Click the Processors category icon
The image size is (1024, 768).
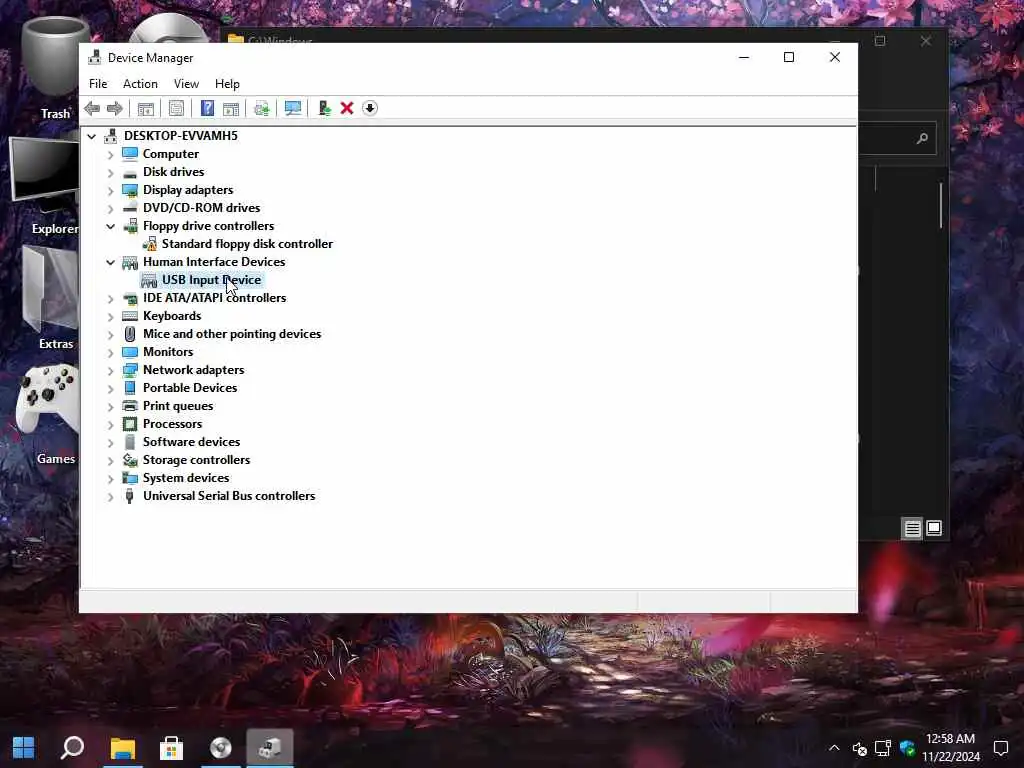[x=130, y=424]
